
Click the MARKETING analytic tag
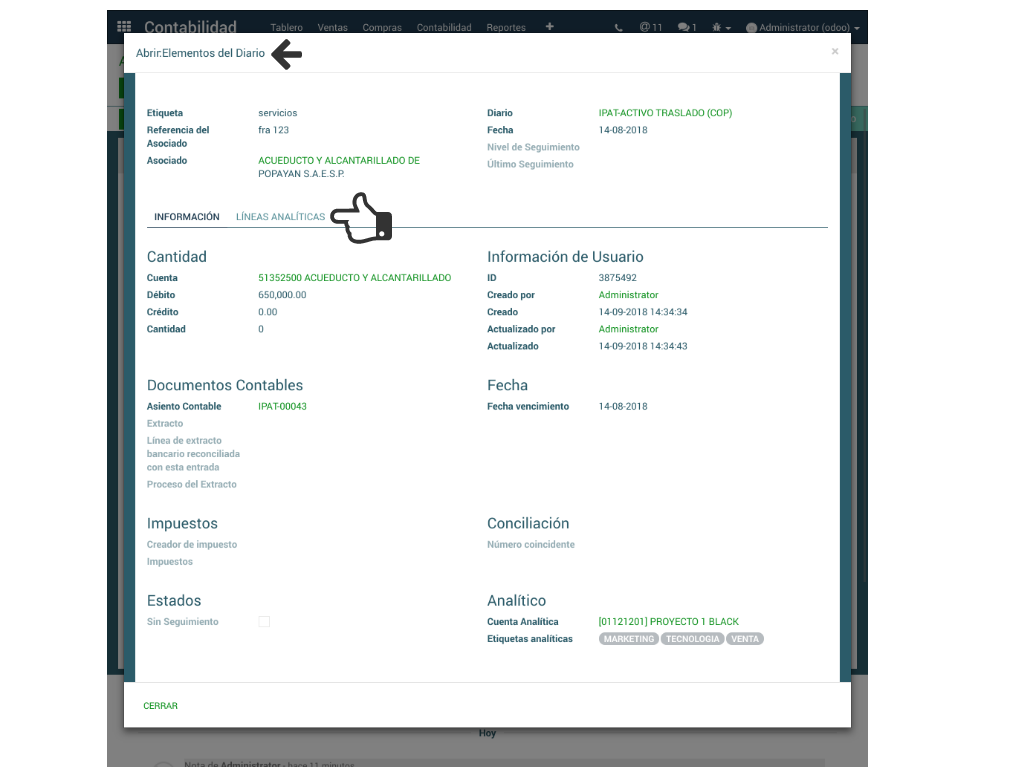tap(629, 639)
